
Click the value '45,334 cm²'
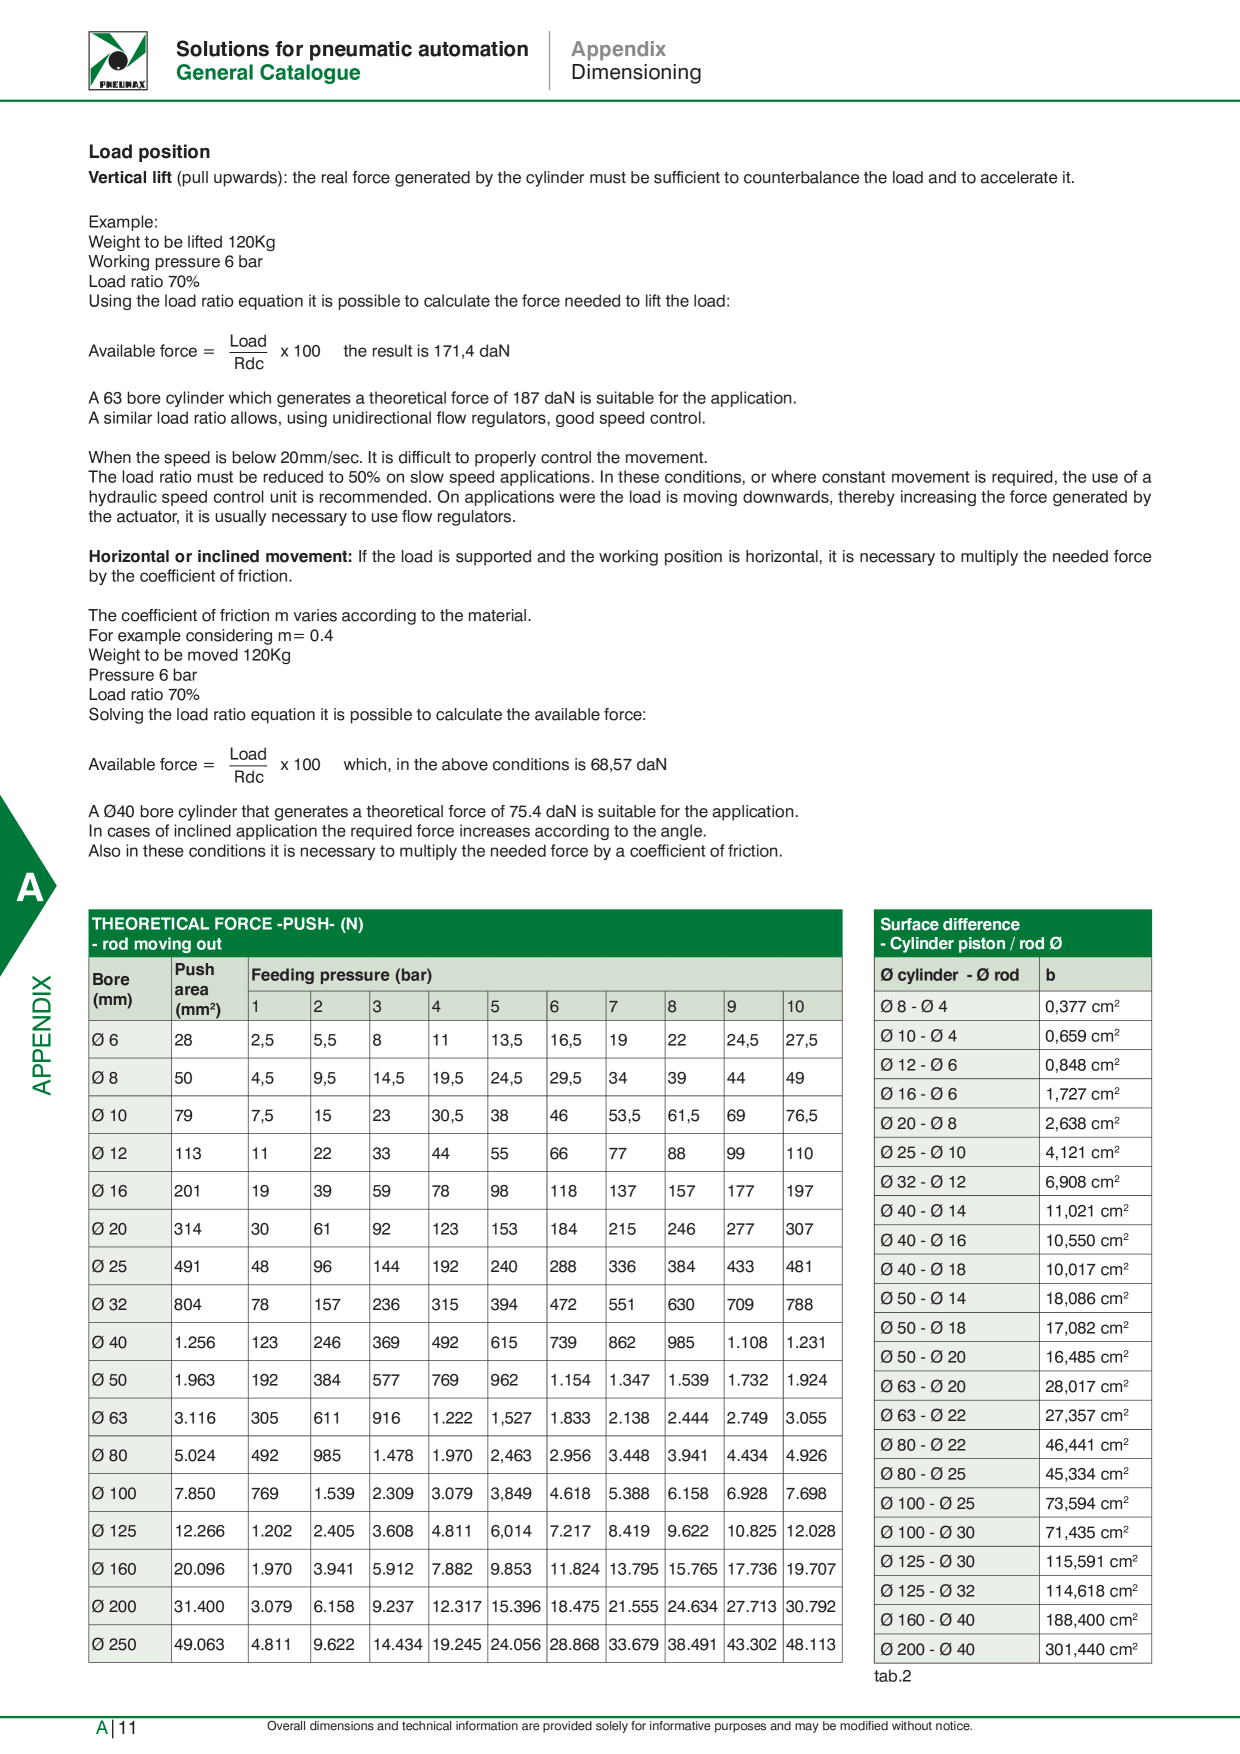coord(1087,1475)
